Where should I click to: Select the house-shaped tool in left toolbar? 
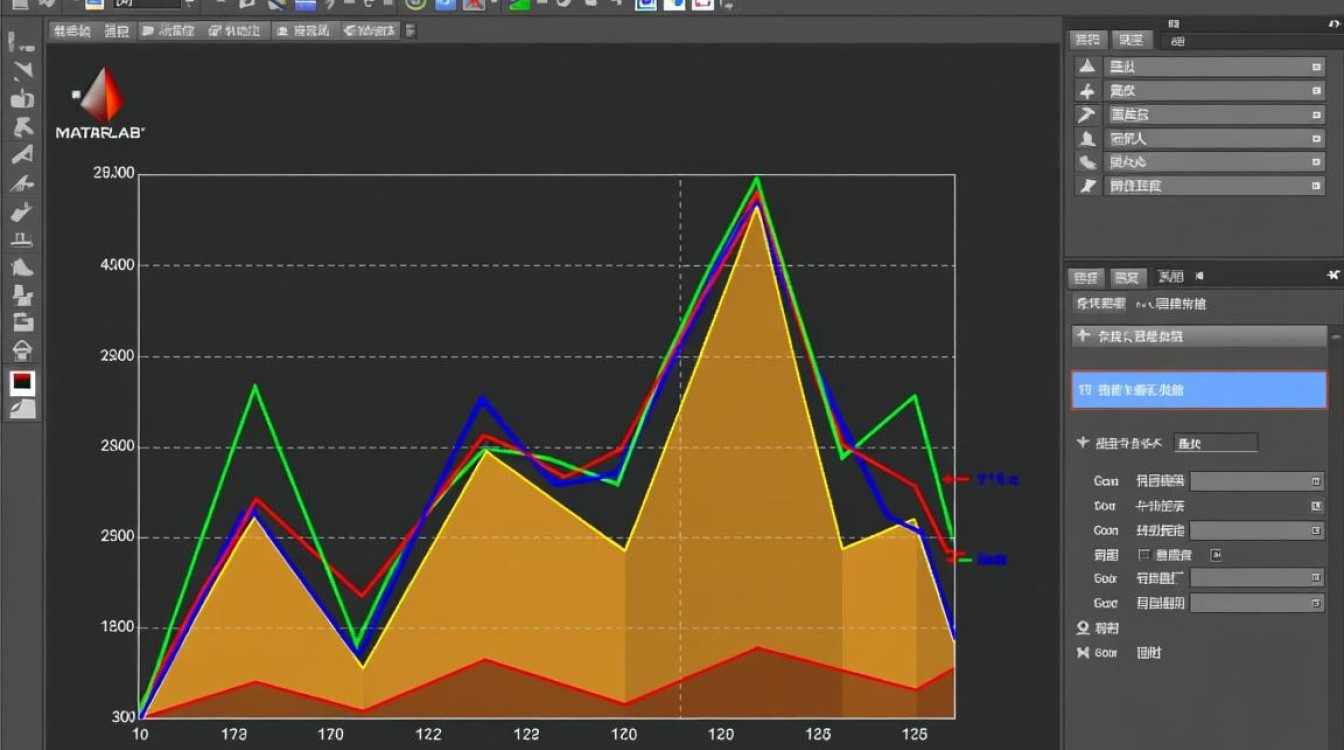click(x=22, y=350)
